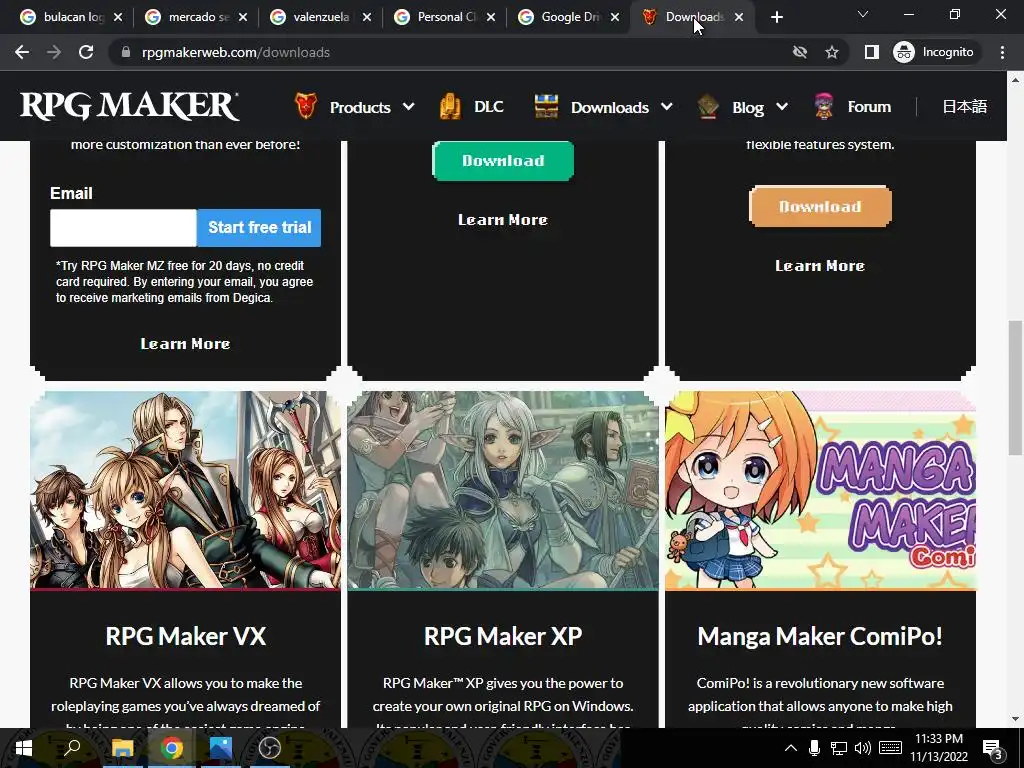Viewport: 1024px width, 768px height.
Task: Click the Downloads treasure chest icon
Action: click(x=546, y=106)
